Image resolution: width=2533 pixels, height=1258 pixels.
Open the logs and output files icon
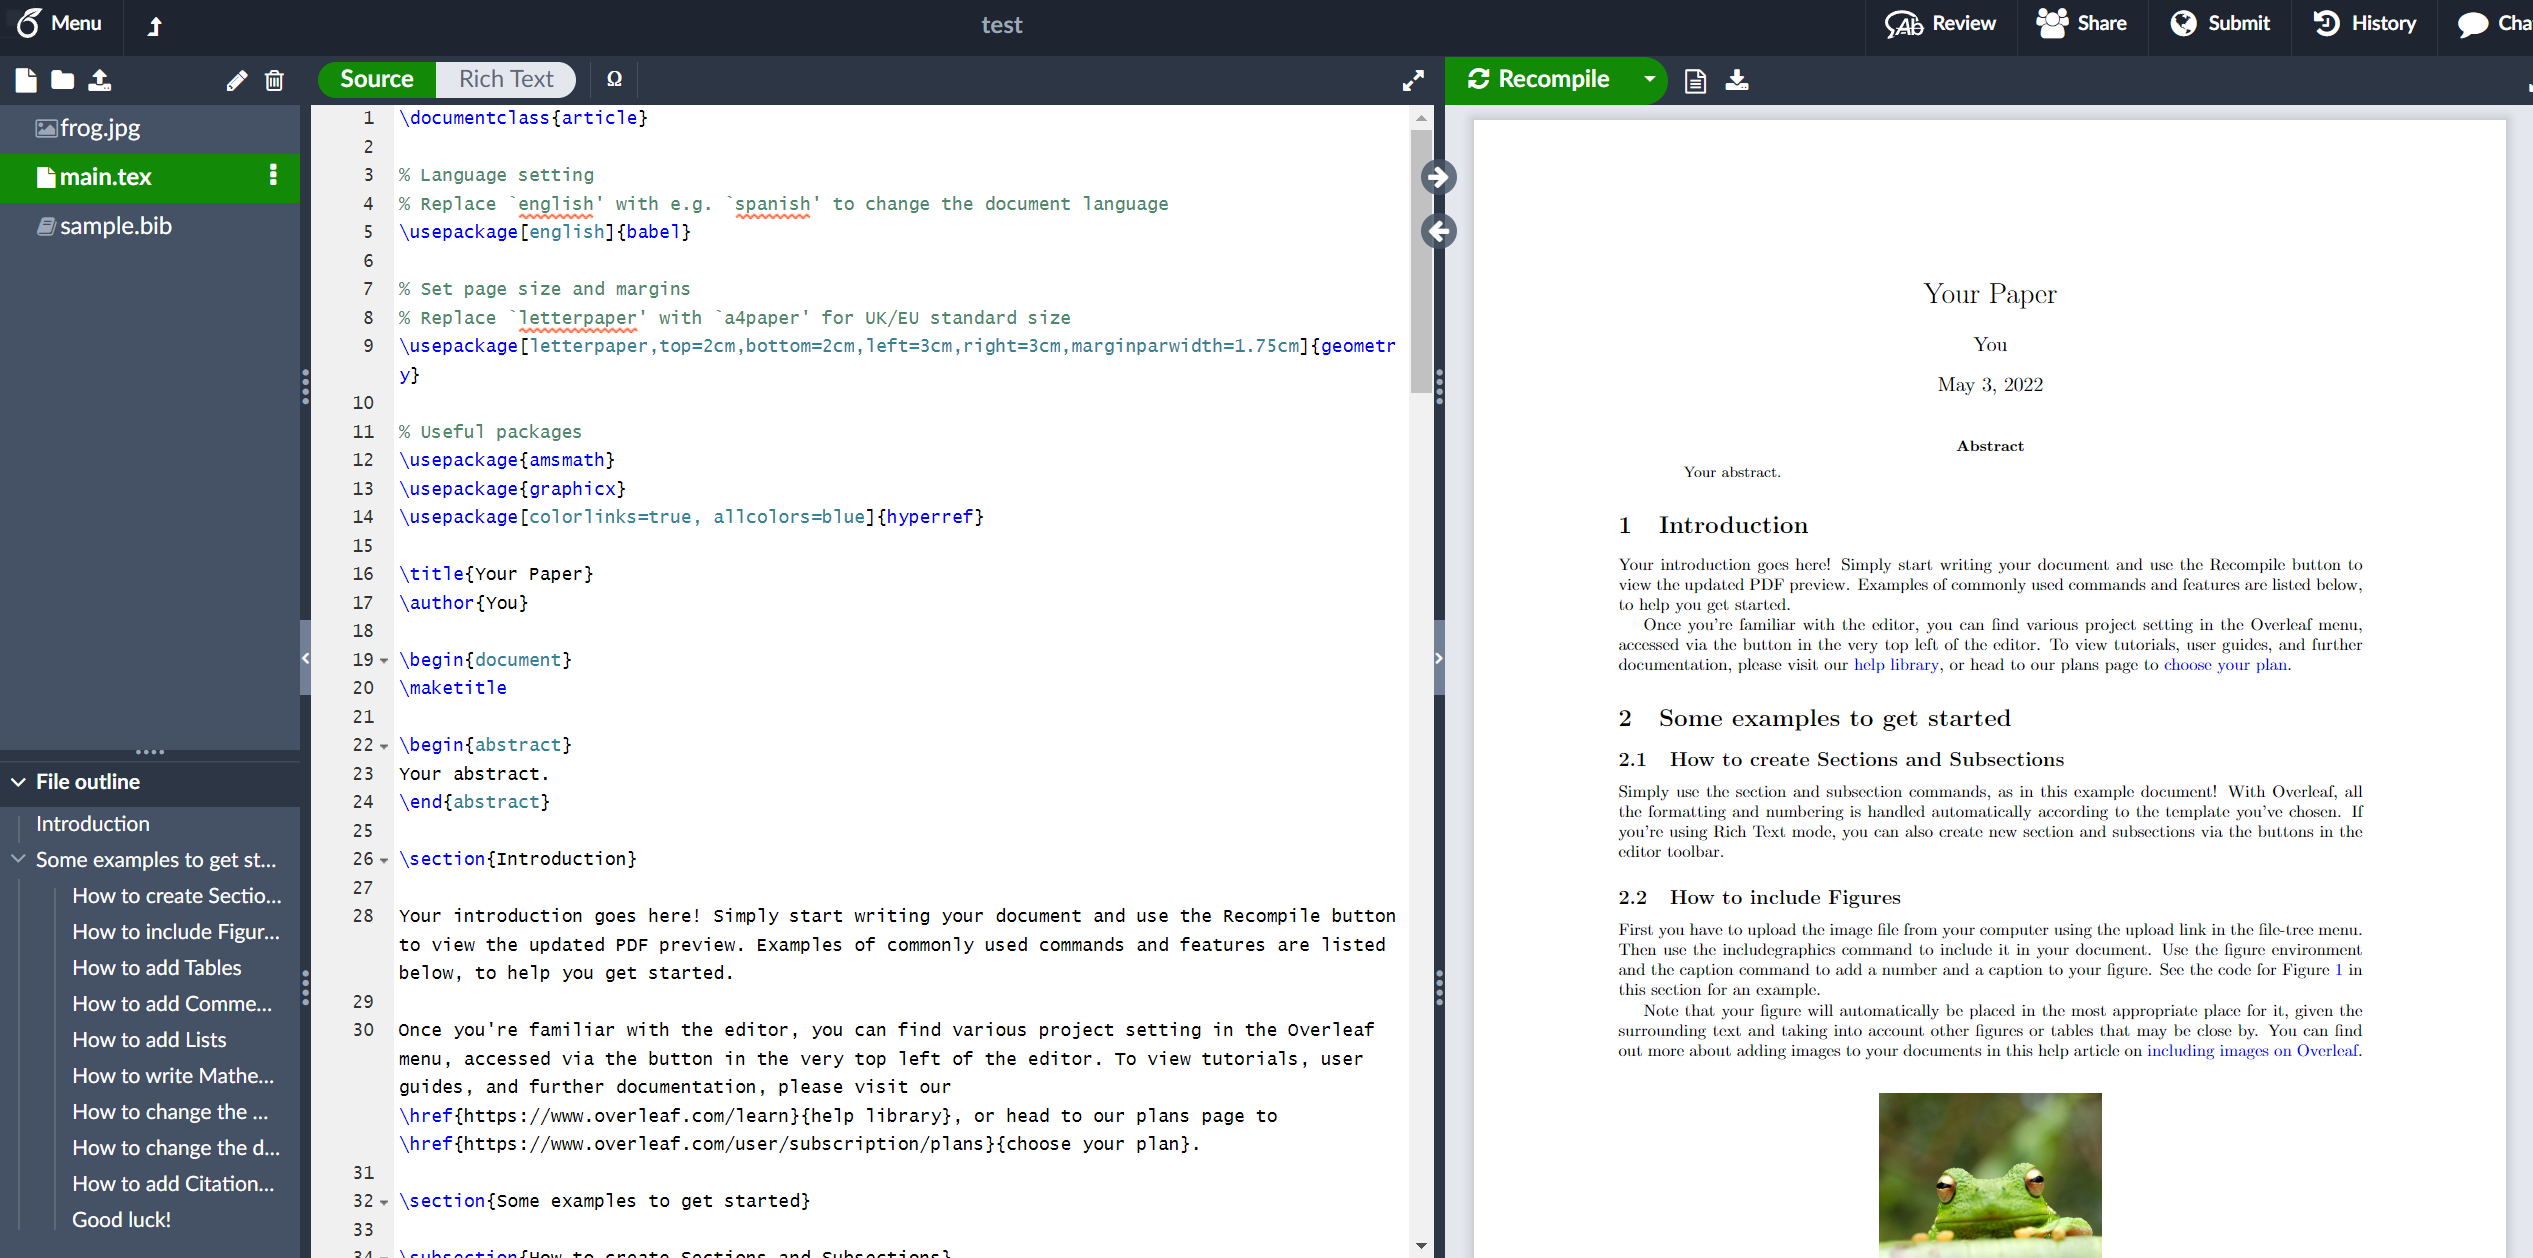[x=1695, y=80]
